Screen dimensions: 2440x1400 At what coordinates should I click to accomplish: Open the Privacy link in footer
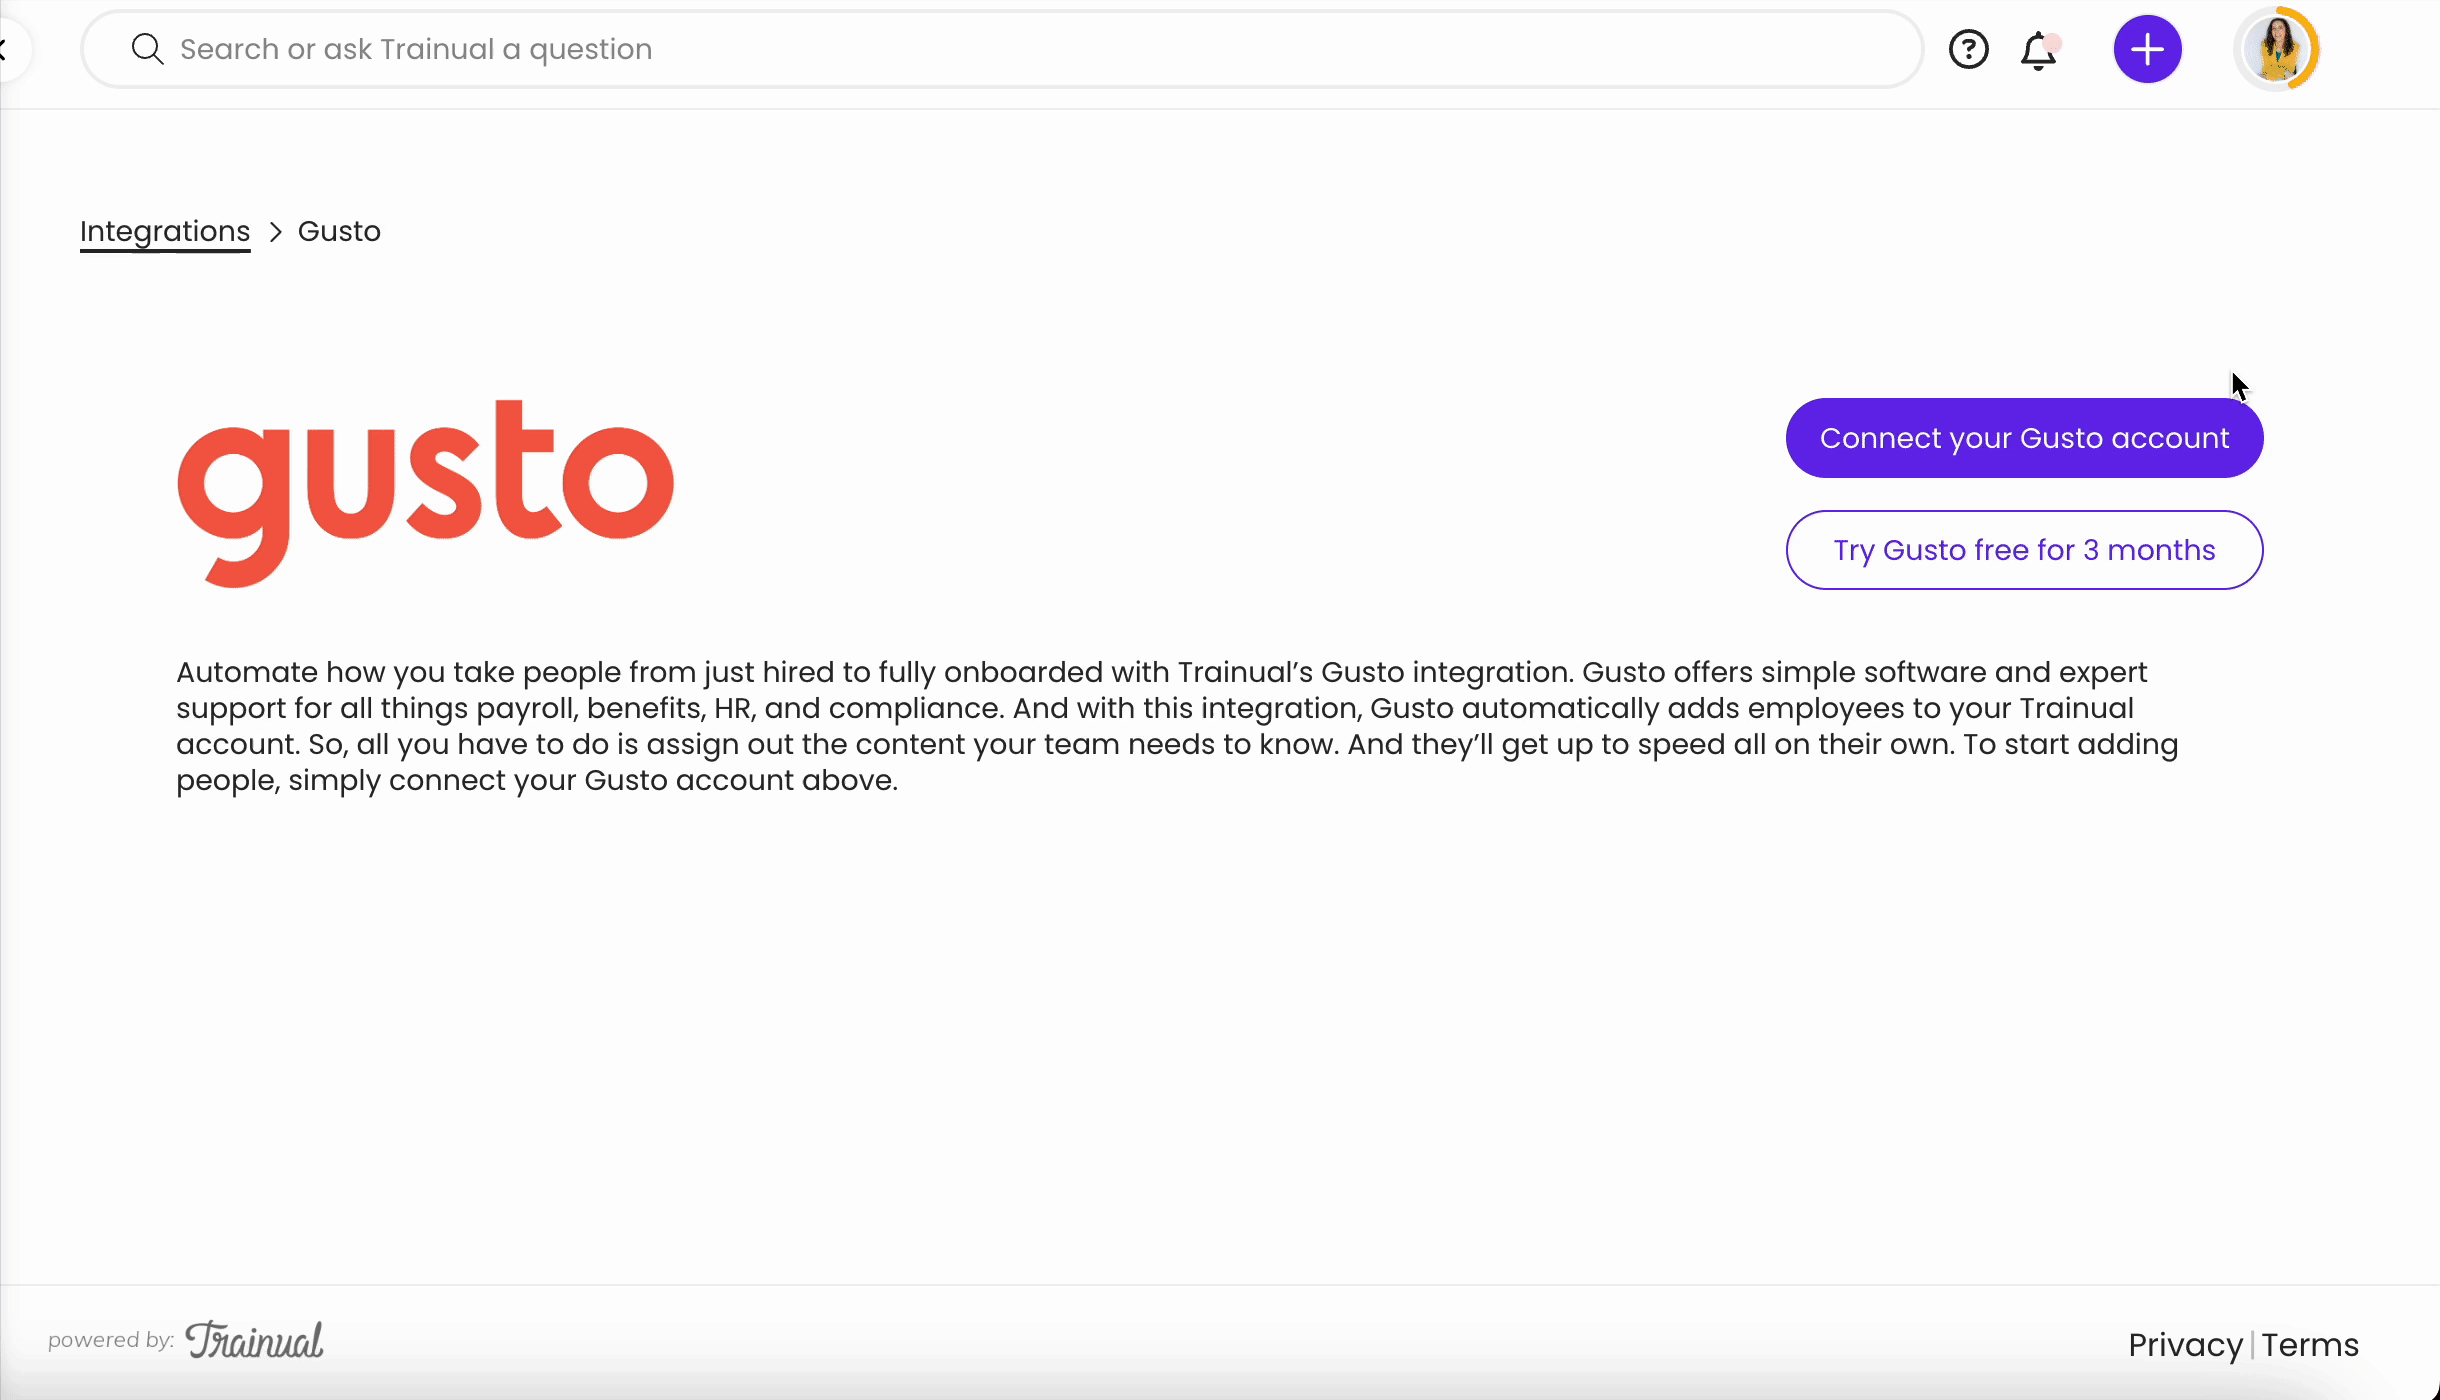click(x=2185, y=1345)
